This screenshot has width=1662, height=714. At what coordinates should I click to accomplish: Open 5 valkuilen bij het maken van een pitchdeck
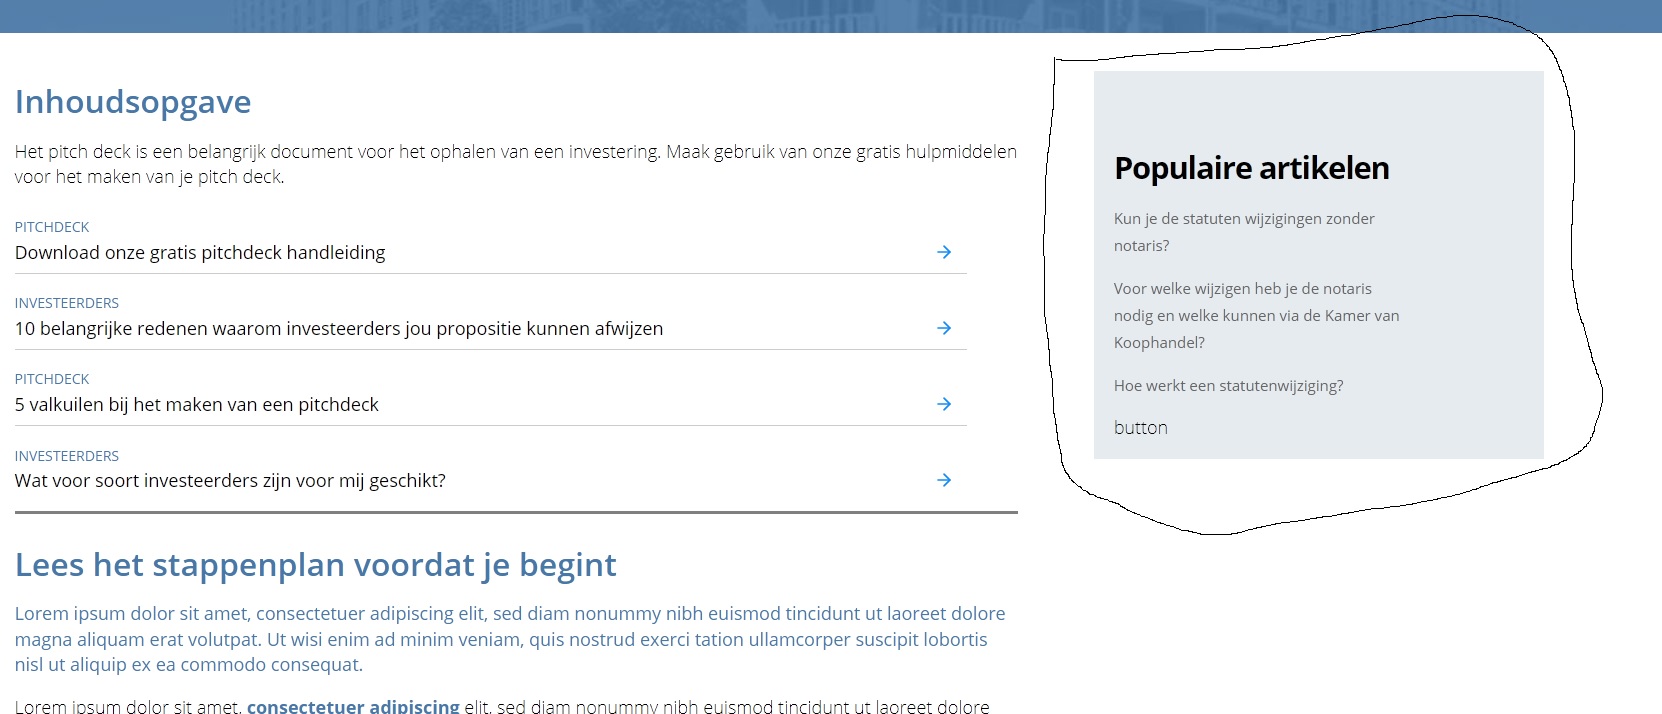pyautogui.click(x=197, y=405)
